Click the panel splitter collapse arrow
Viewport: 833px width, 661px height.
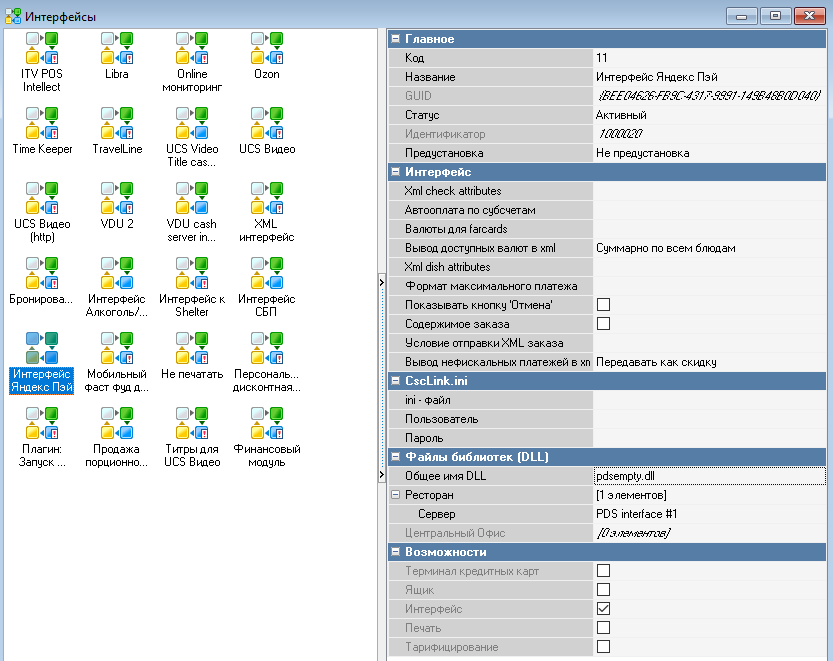[x=381, y=283]
